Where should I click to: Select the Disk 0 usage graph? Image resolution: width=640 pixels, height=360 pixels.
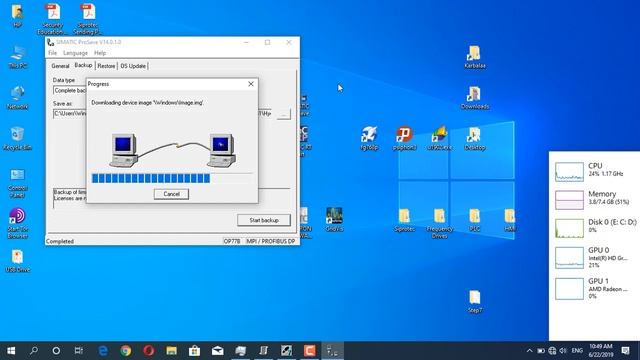[569, 228]
